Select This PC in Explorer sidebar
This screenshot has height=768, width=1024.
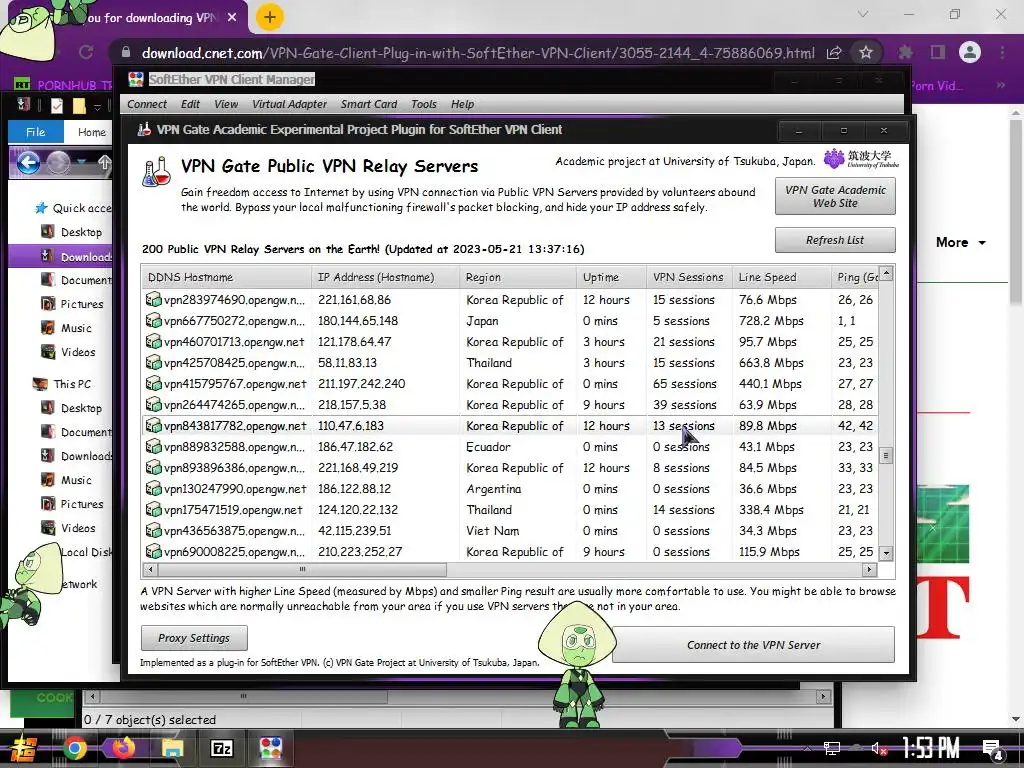click(x=63, y=384)
